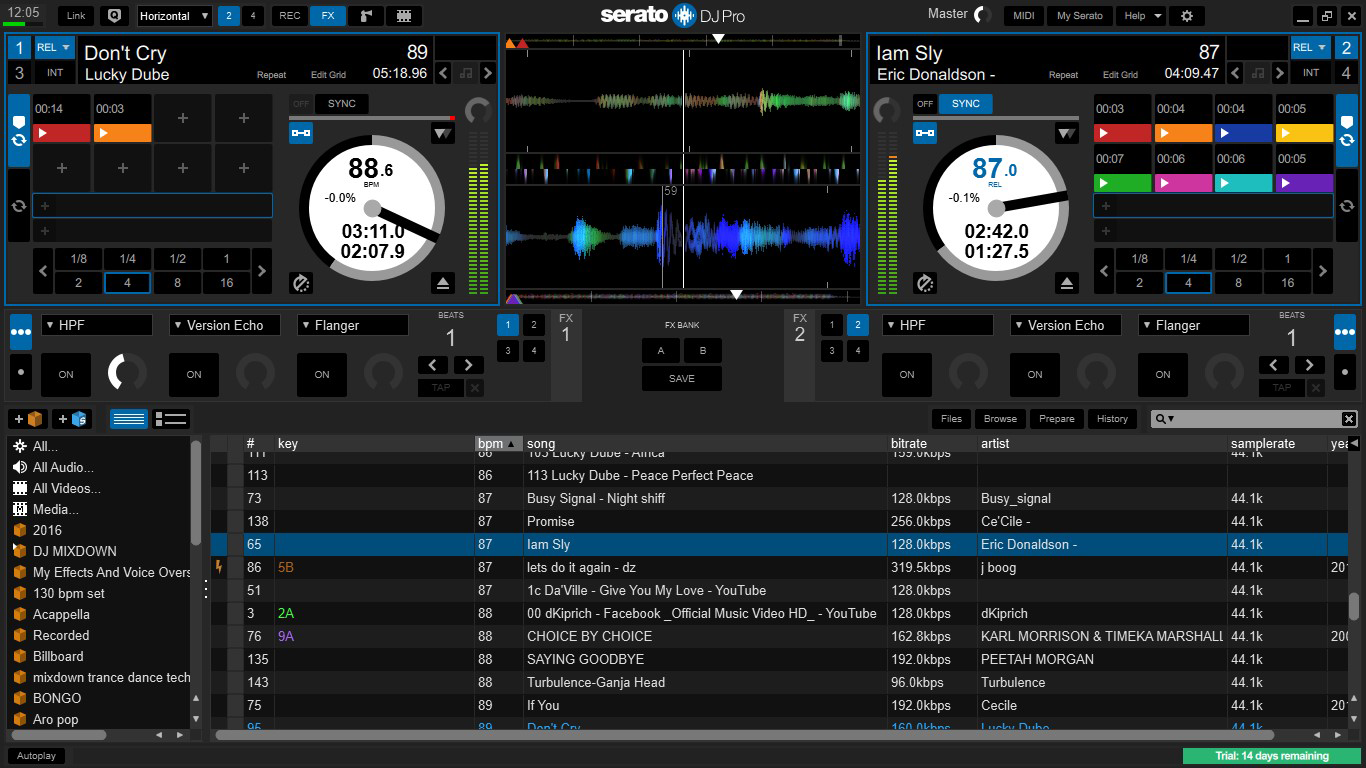Open the Help dropdown menu
Screen dimensions: 1366x768
[1142, 16]
